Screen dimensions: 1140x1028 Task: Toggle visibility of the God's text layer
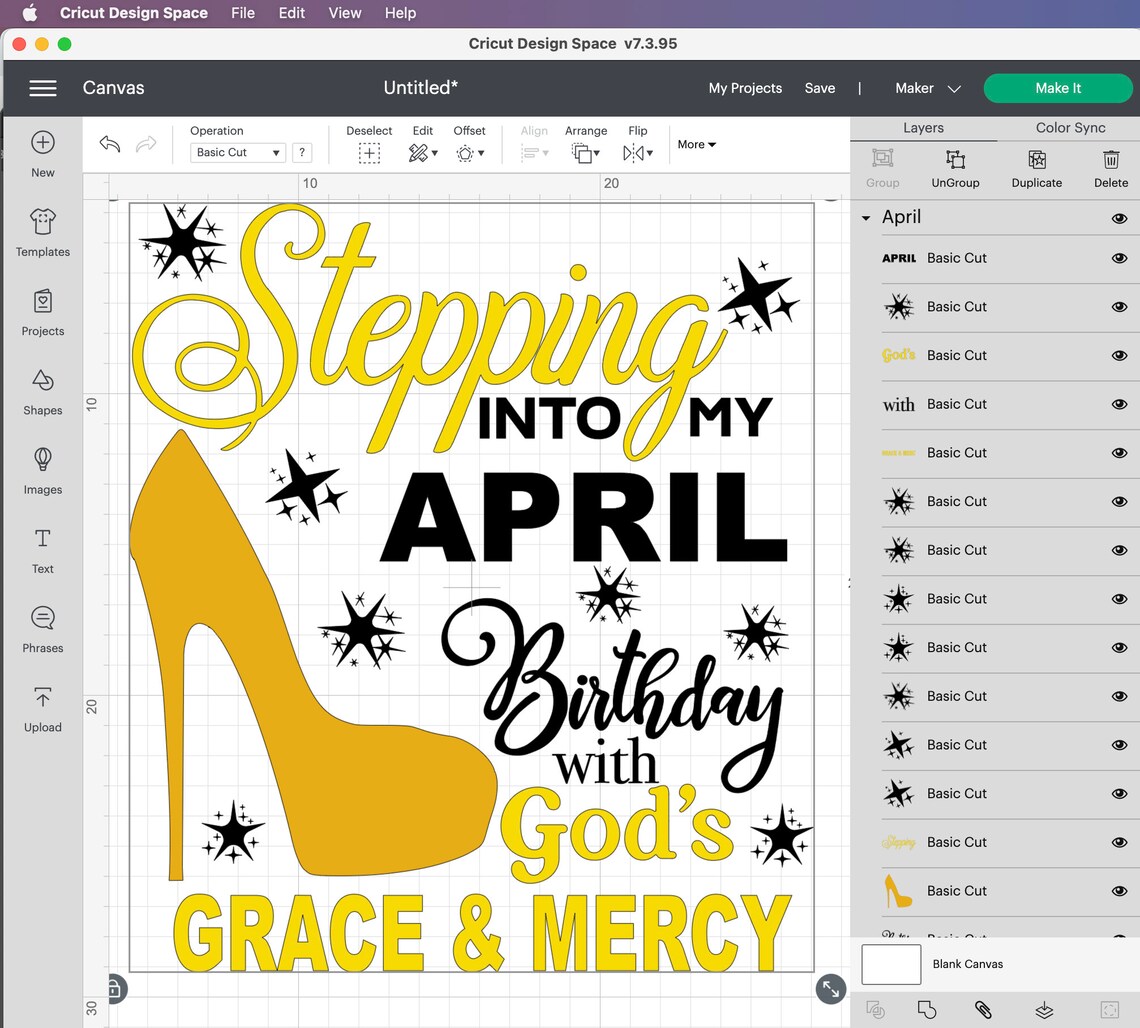point(1119,355)
